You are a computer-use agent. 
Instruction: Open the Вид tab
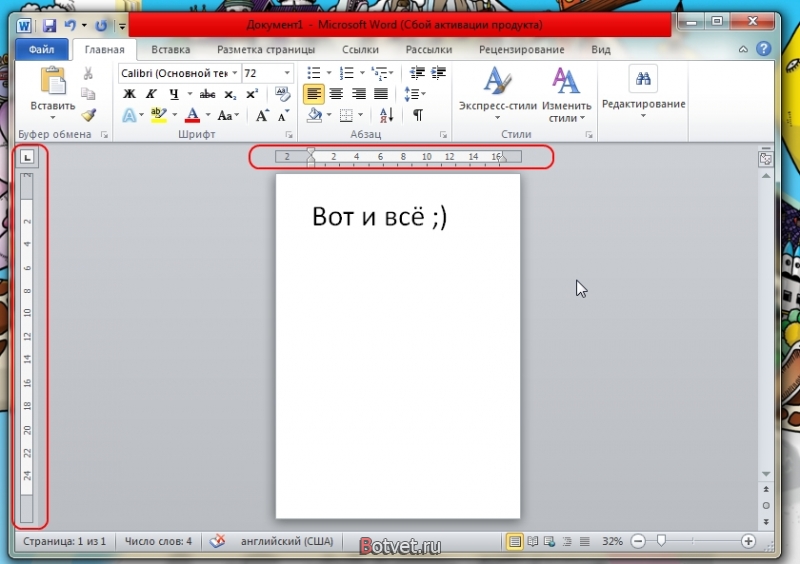(x=601, y=50)
